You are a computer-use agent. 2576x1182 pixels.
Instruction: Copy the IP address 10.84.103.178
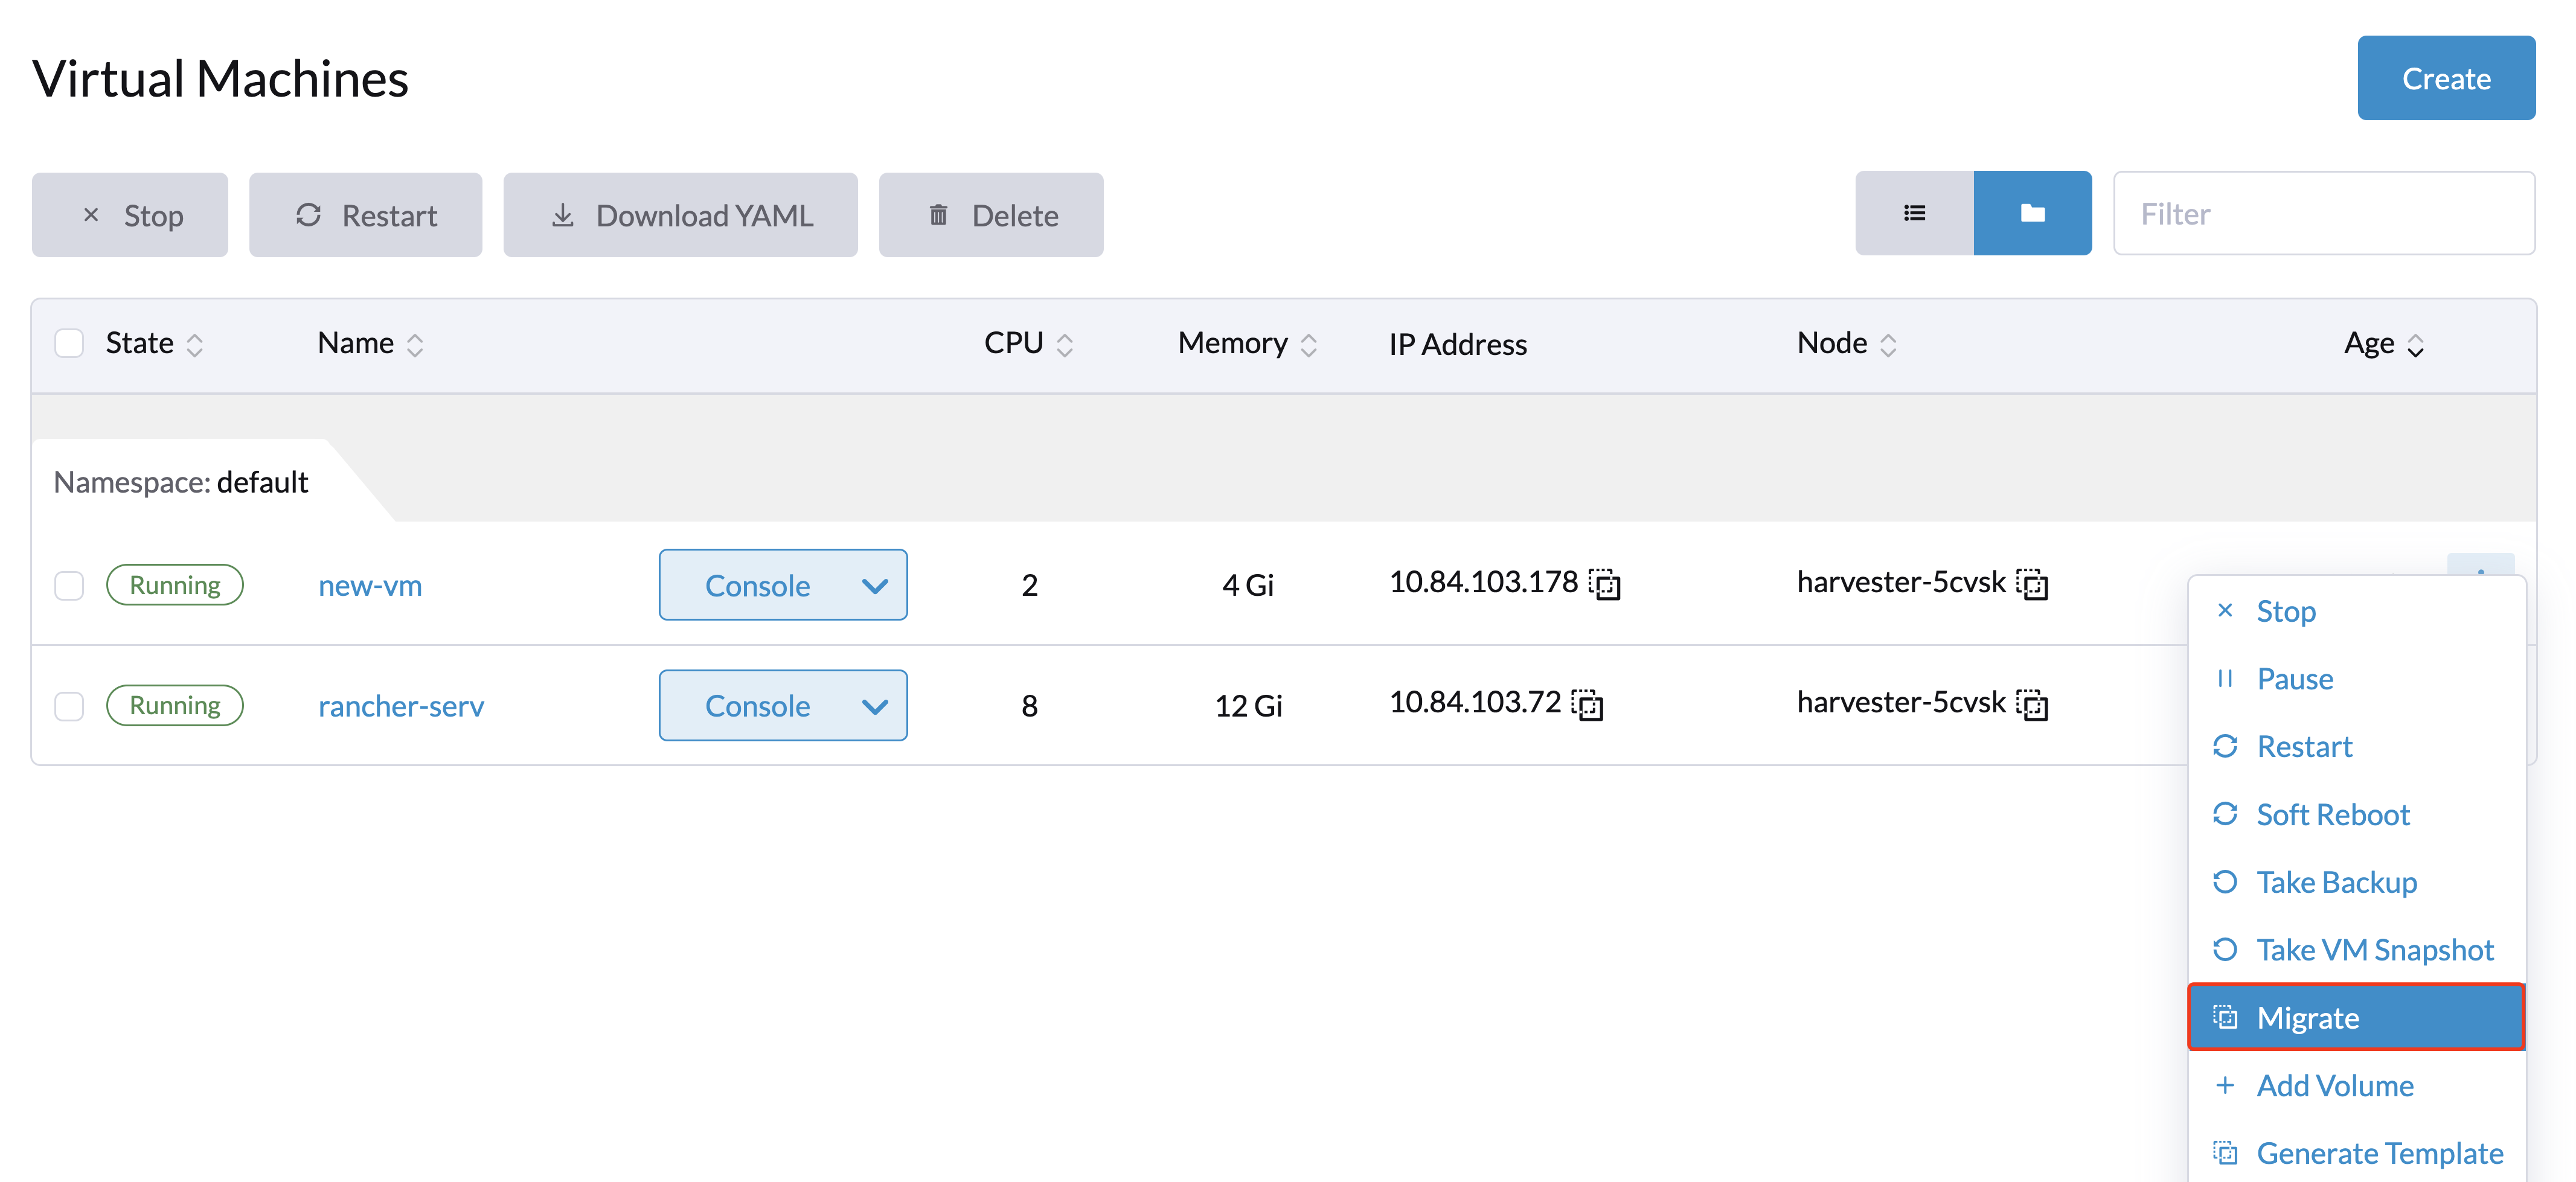1605,584
